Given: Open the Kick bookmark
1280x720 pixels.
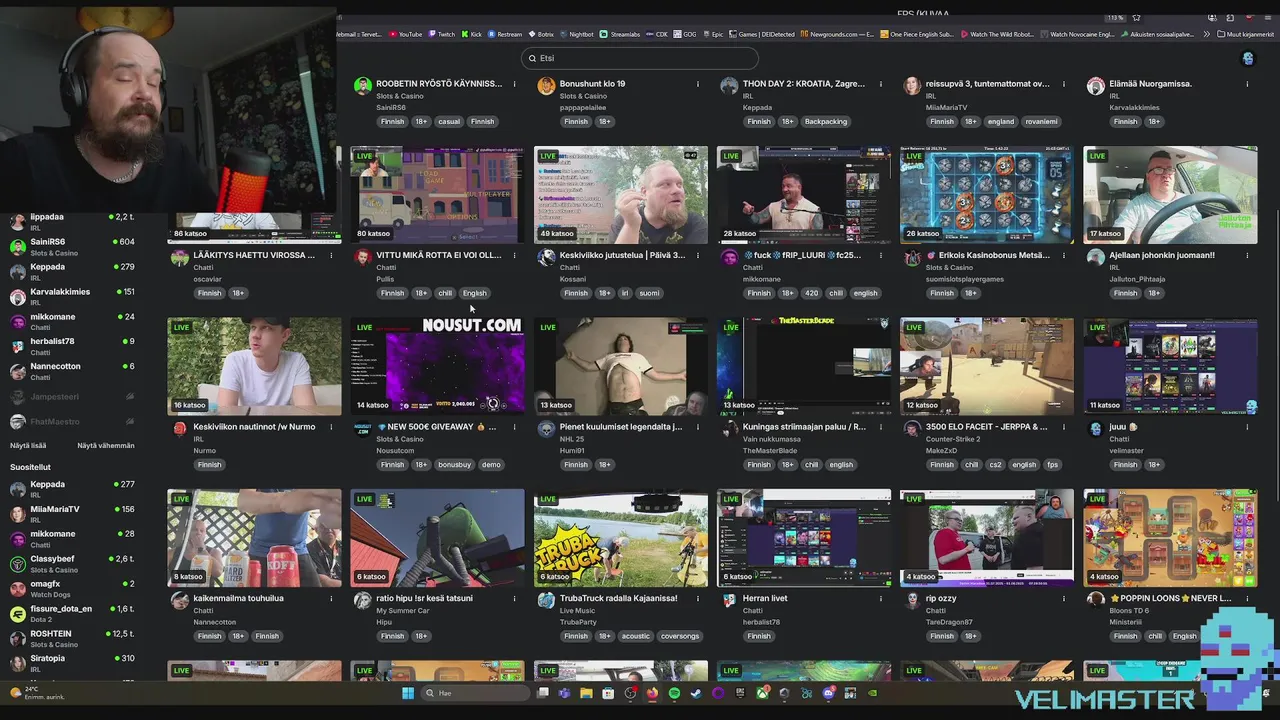Looking at the screenshot, I should (471, 34).
